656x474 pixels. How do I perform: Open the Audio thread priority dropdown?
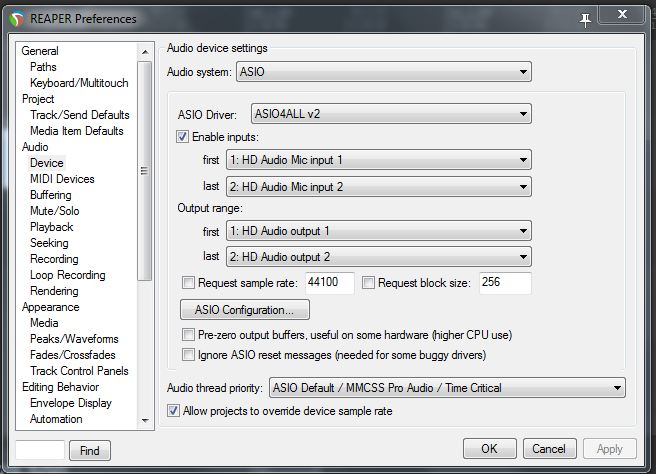click(x=447, y=388)
